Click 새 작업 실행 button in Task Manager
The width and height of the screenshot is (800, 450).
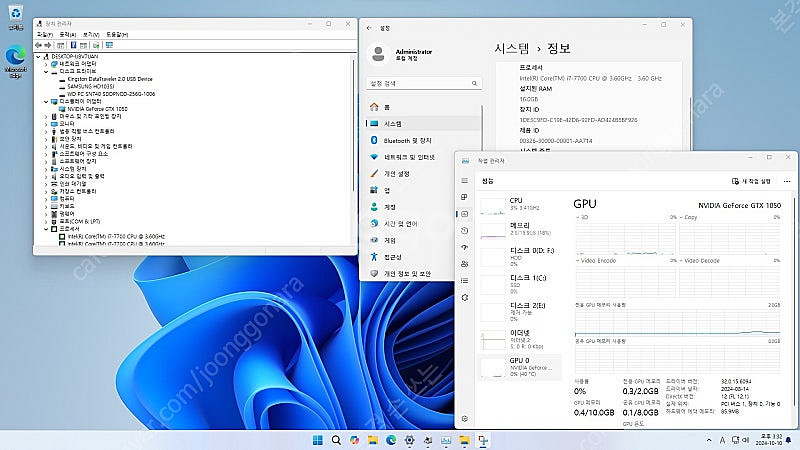pyautogui.click(x=751, y=181)
